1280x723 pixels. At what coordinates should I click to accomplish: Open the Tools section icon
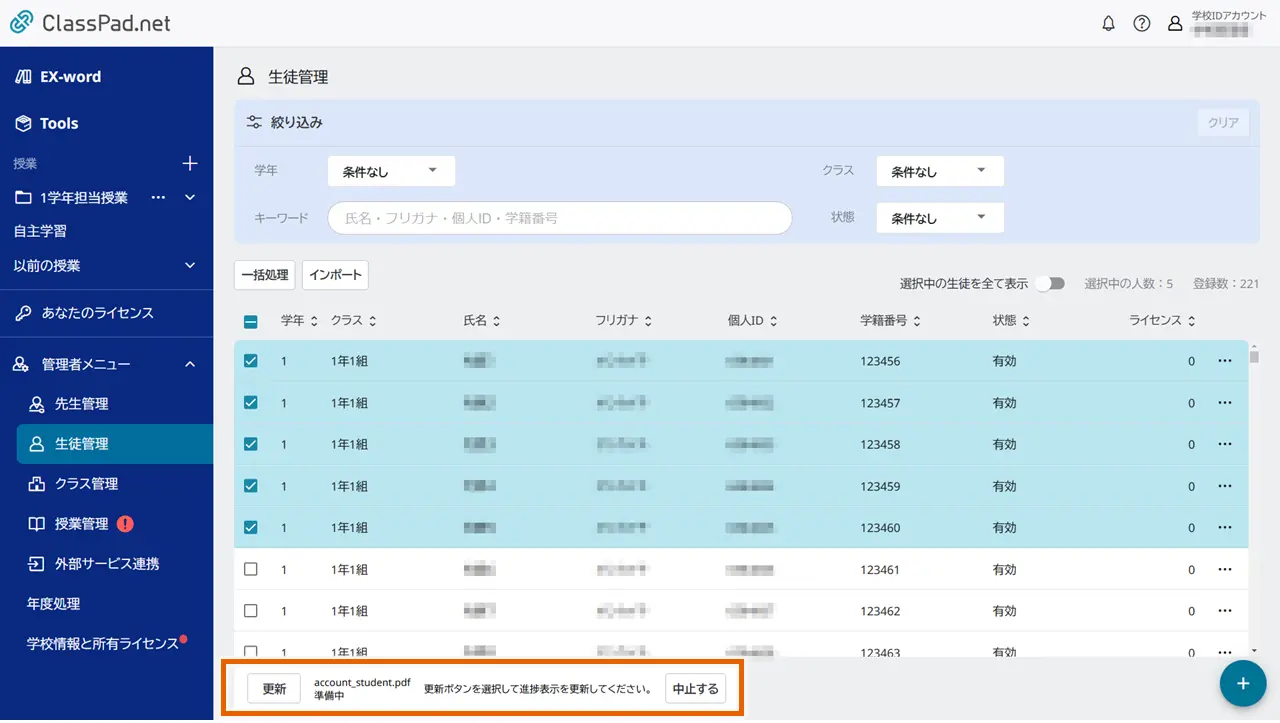[24, 123]
